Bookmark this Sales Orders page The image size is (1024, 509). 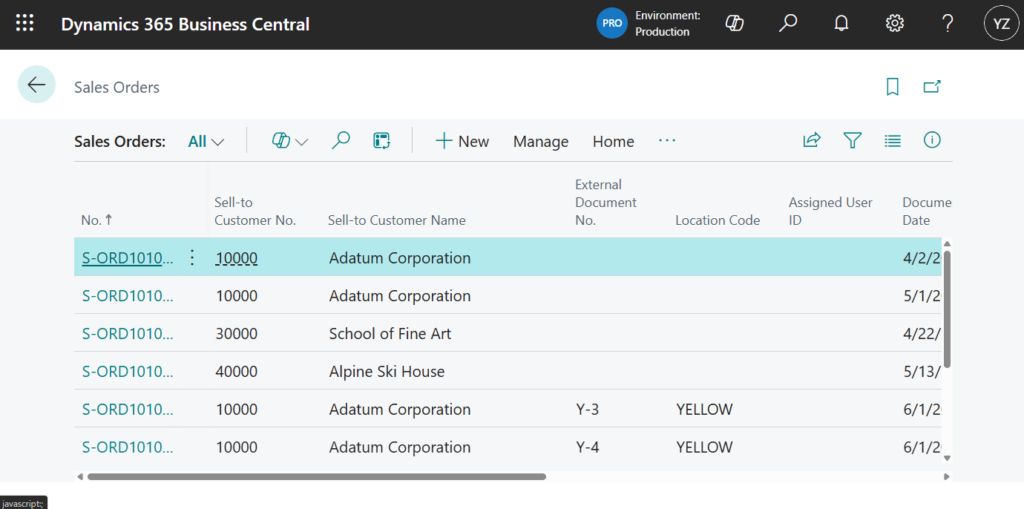click(892, 87)
